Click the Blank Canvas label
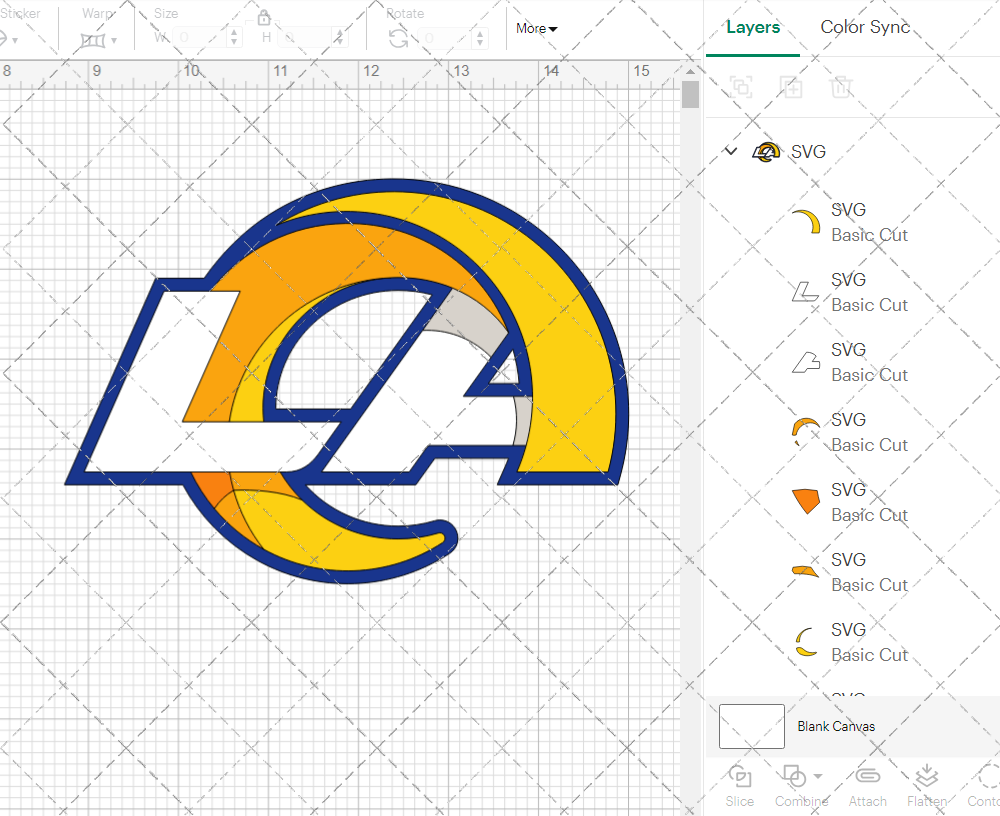Screen dimensions: 1000x816 pos(836,726)
